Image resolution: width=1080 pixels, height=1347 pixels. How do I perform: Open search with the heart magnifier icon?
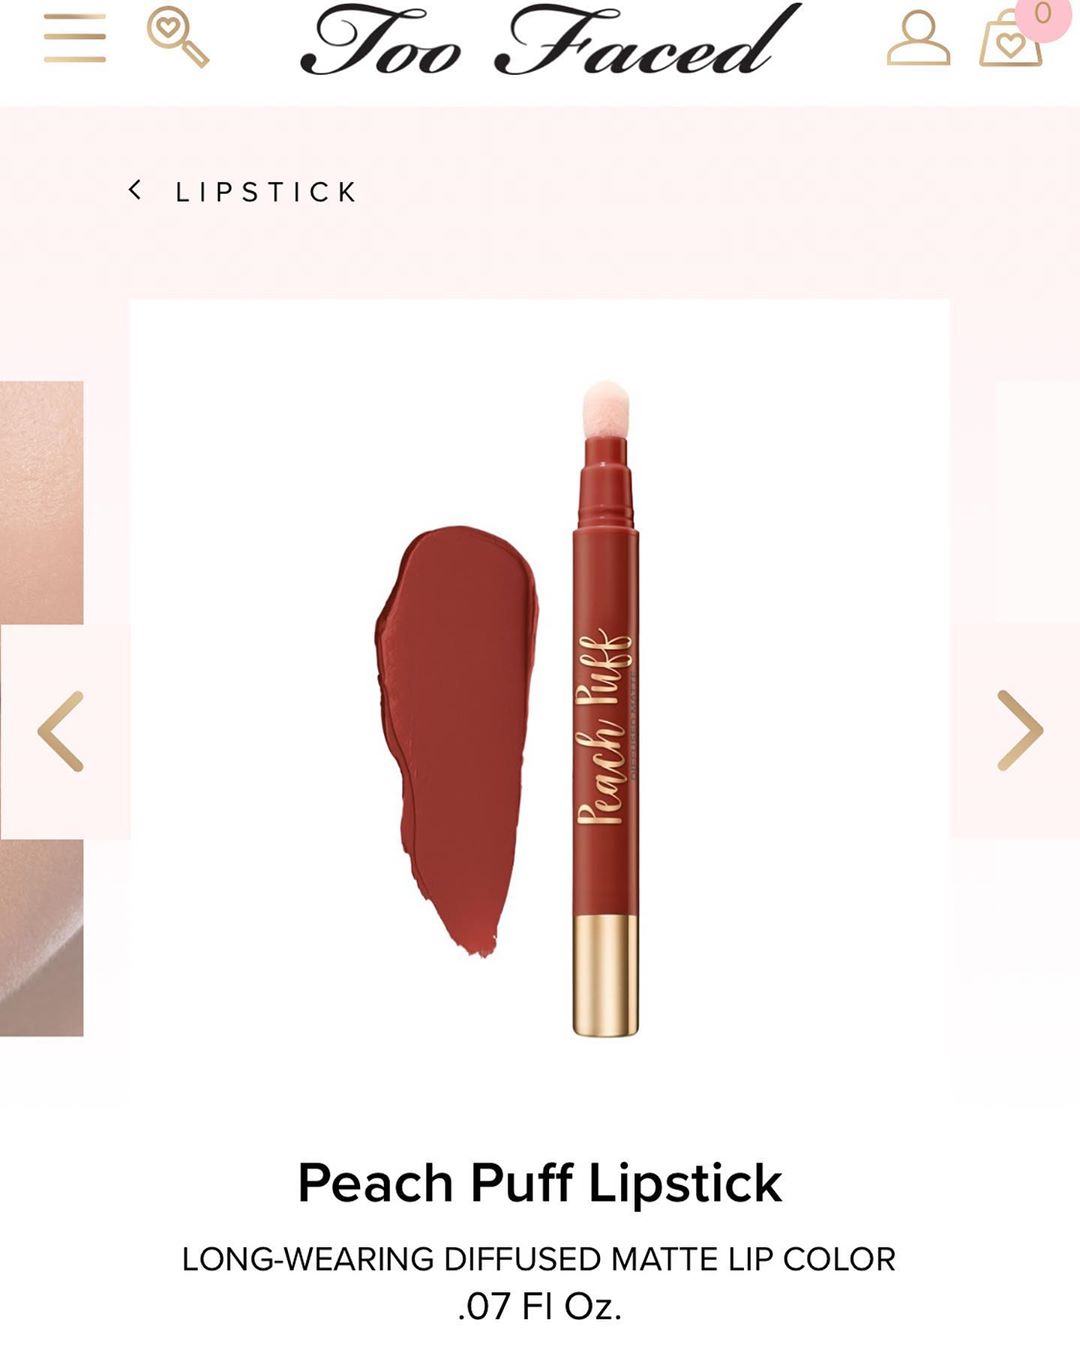click(x=177, y=36)
